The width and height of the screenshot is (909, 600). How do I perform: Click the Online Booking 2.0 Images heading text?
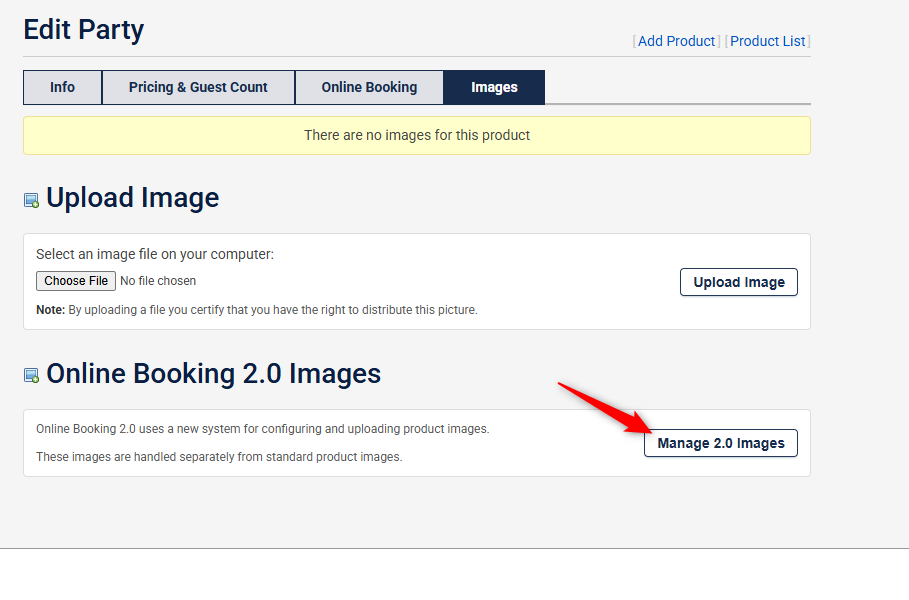(213, 374)
